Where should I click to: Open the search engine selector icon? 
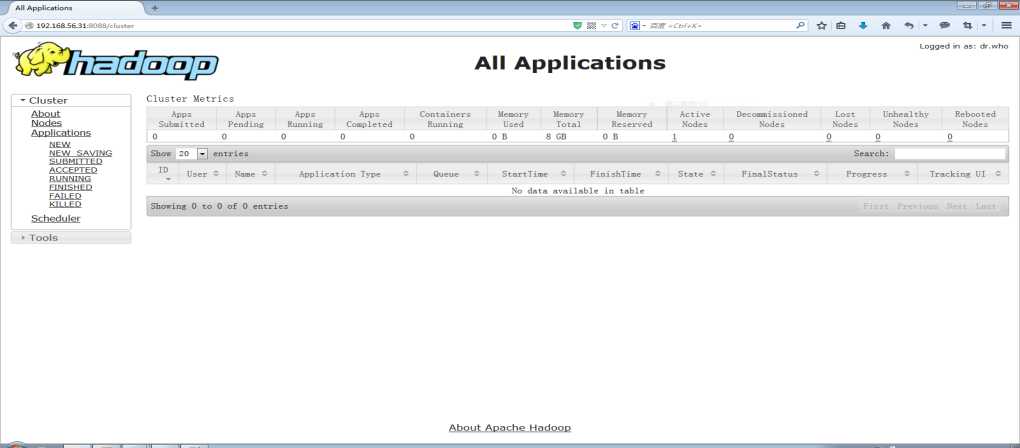pos(635,25)
